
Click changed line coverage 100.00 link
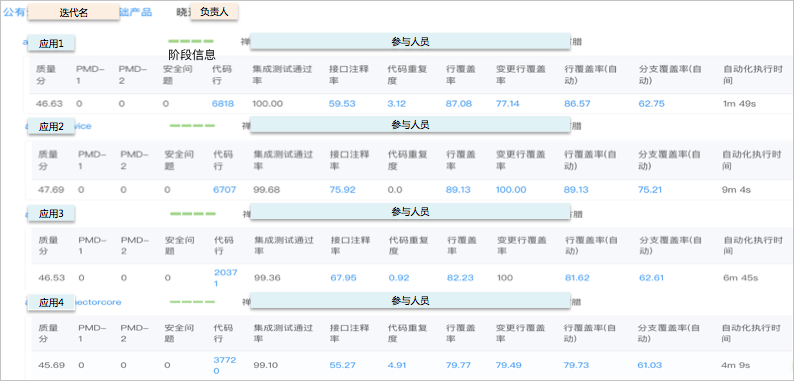click(x=511, y=190)
